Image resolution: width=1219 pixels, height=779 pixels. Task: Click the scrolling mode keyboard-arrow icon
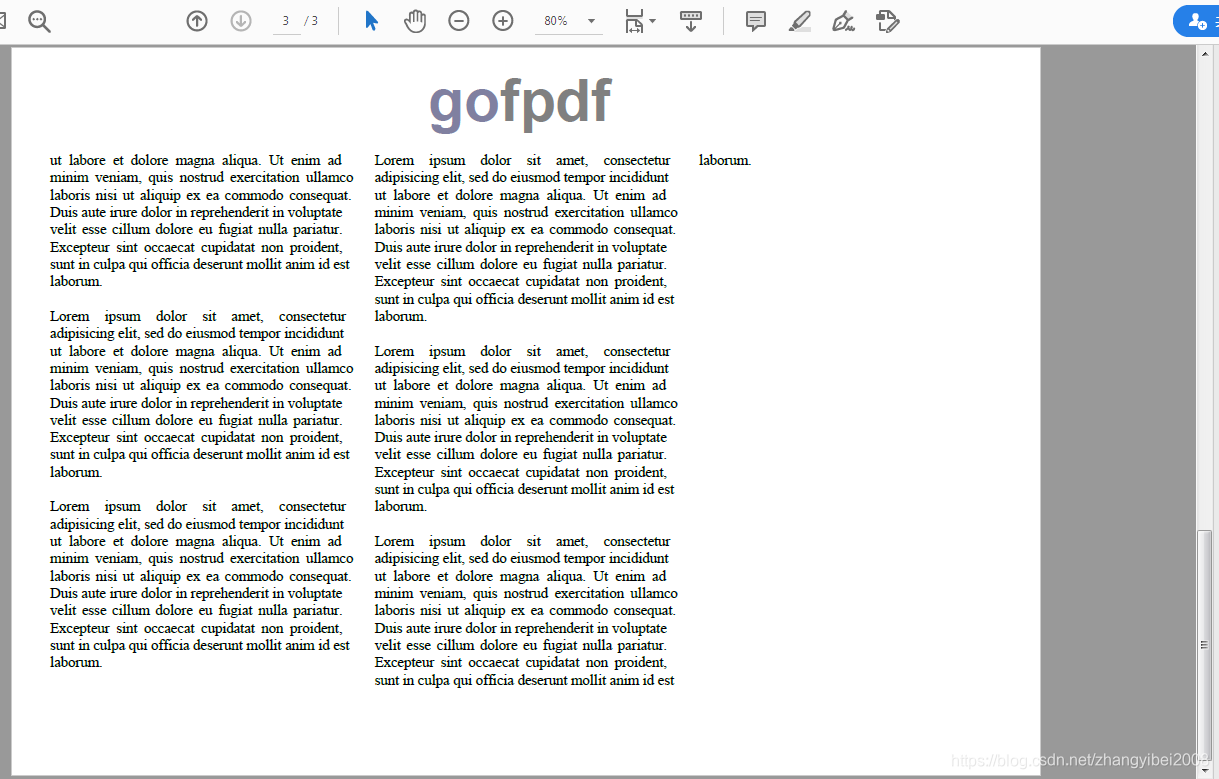point(690,21)
